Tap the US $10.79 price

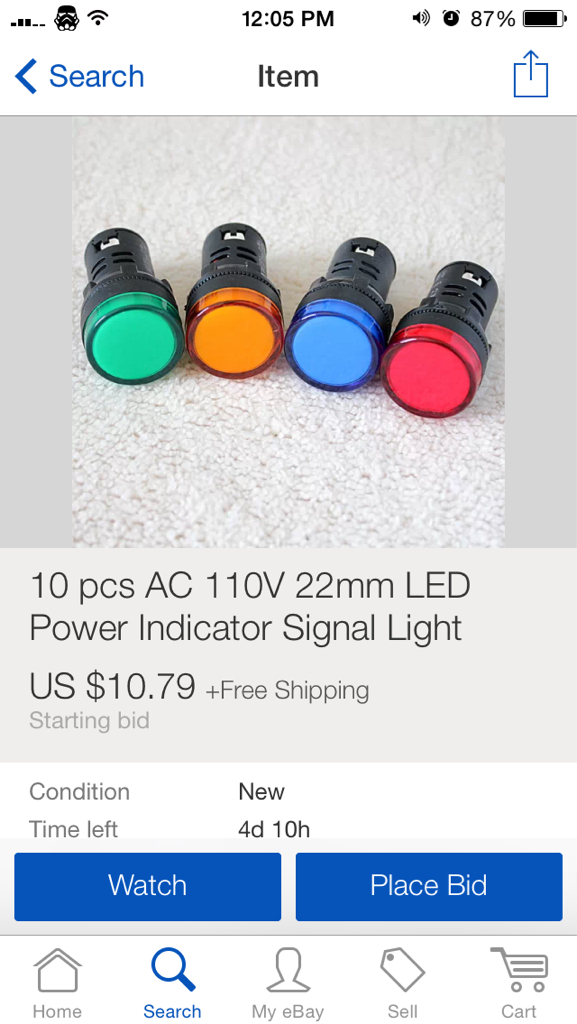[112, 686]
